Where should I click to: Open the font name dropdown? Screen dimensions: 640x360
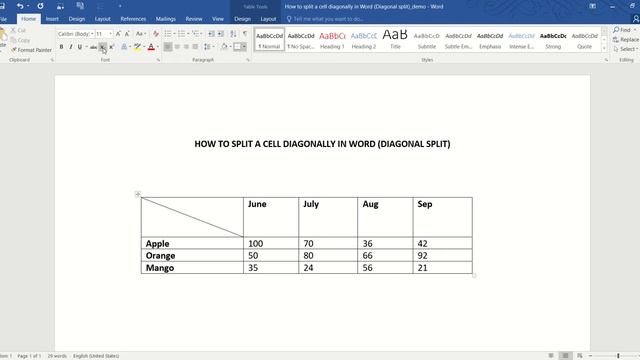click(93, 34)
